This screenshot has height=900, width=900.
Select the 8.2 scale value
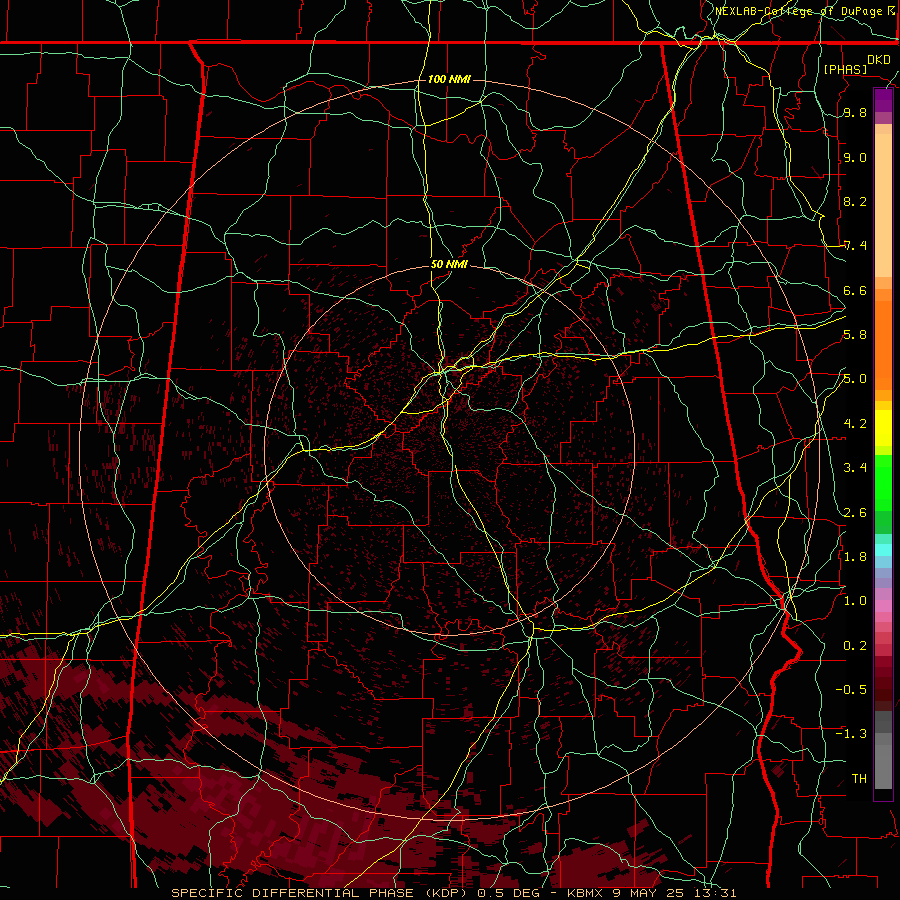click(x=855, y=202)
